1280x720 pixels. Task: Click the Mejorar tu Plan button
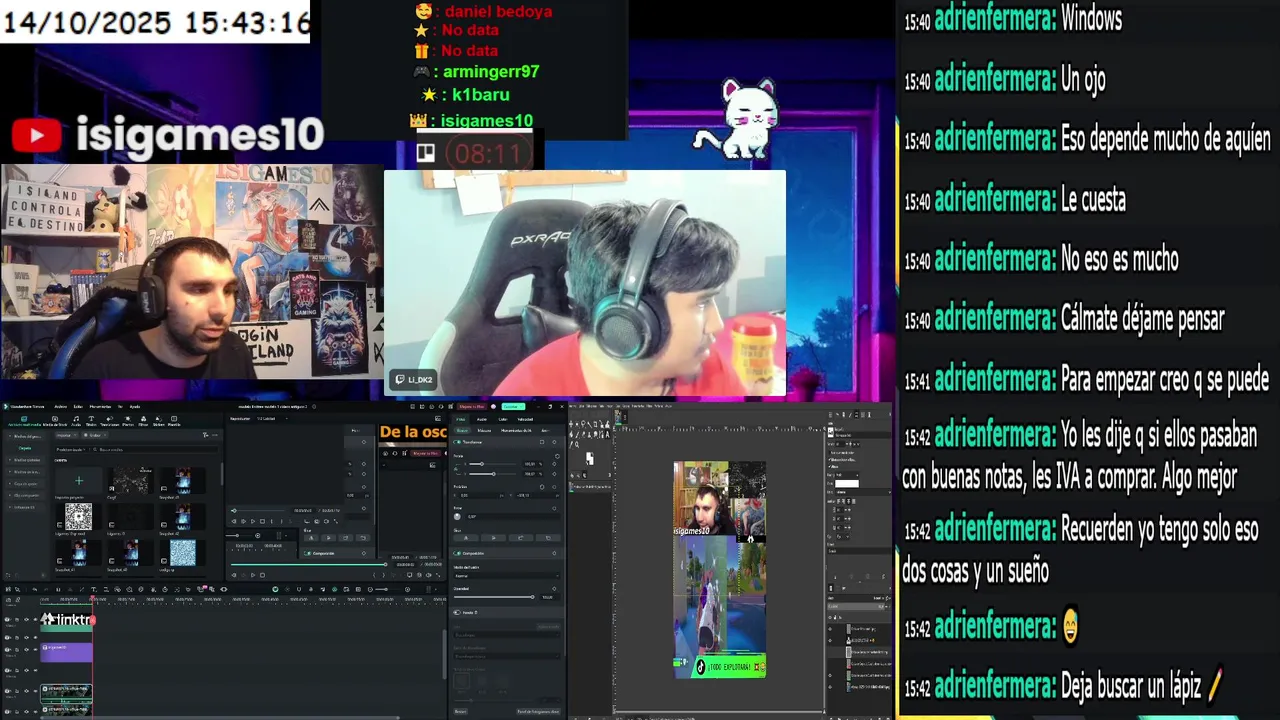(471, 406)
